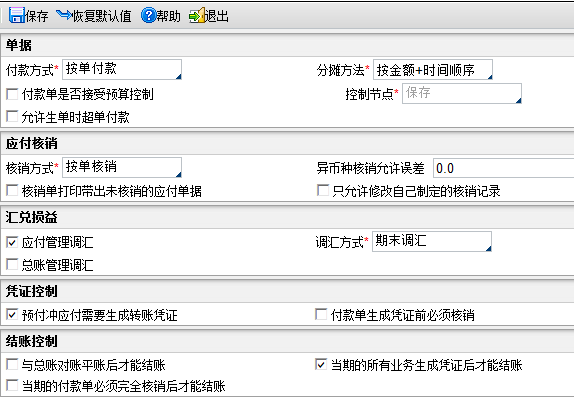Click the 异币种核销允许误差 input field
The width and height of the screenshot is (574, 397).
503,168
